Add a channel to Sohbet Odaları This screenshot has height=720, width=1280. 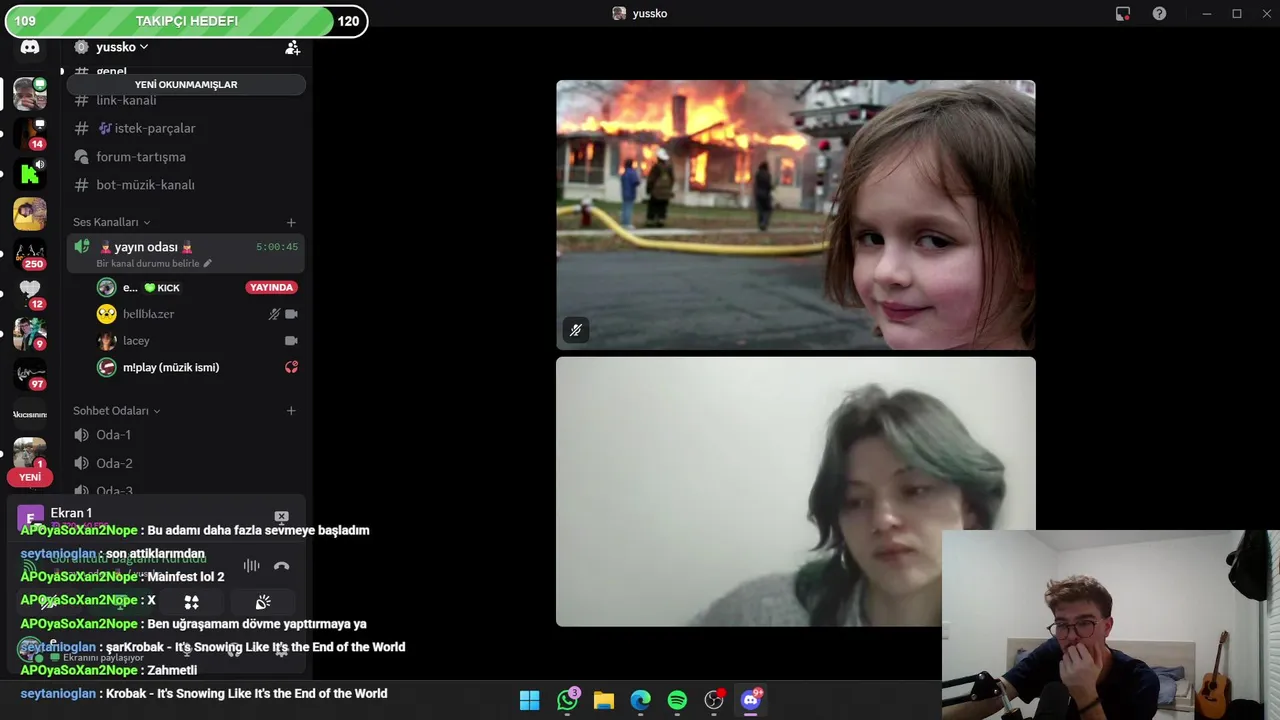pos(291,411)
